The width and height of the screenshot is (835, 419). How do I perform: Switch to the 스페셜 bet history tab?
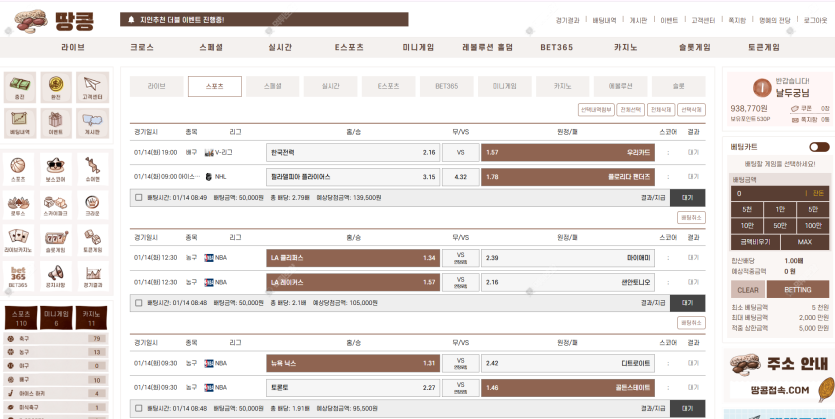(273, 86)
